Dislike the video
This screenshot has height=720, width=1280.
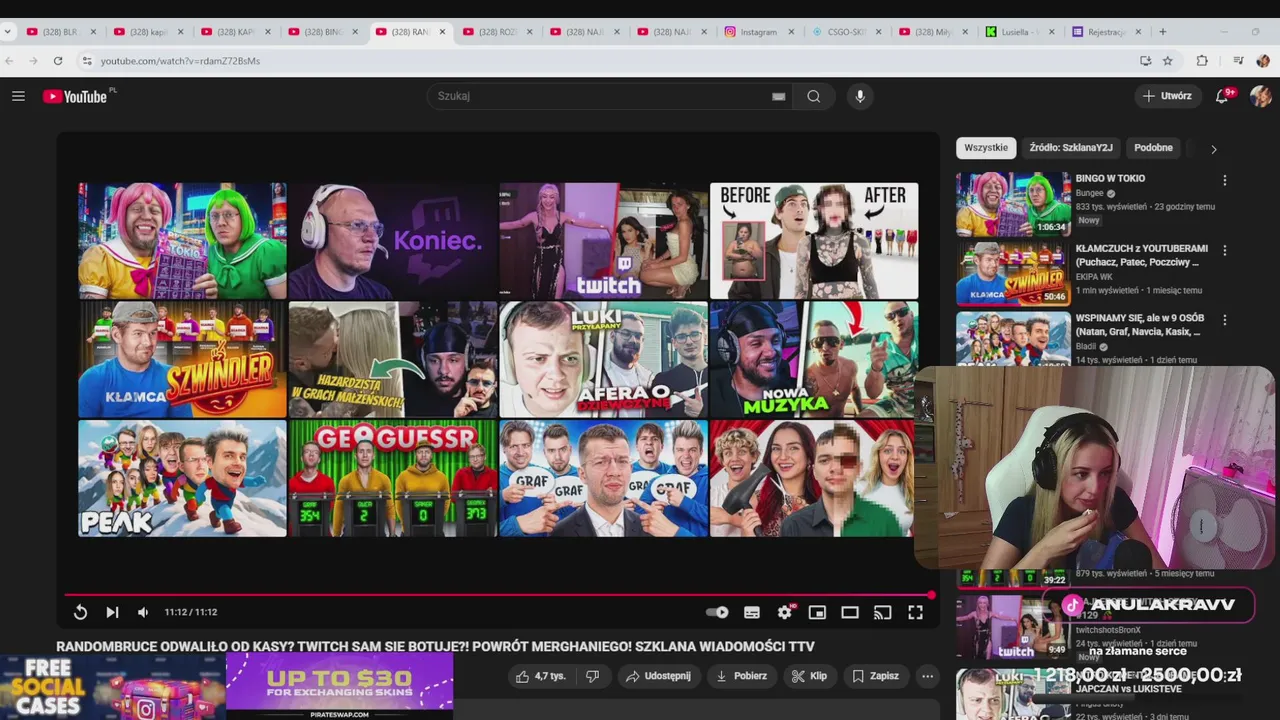(592, 676)
